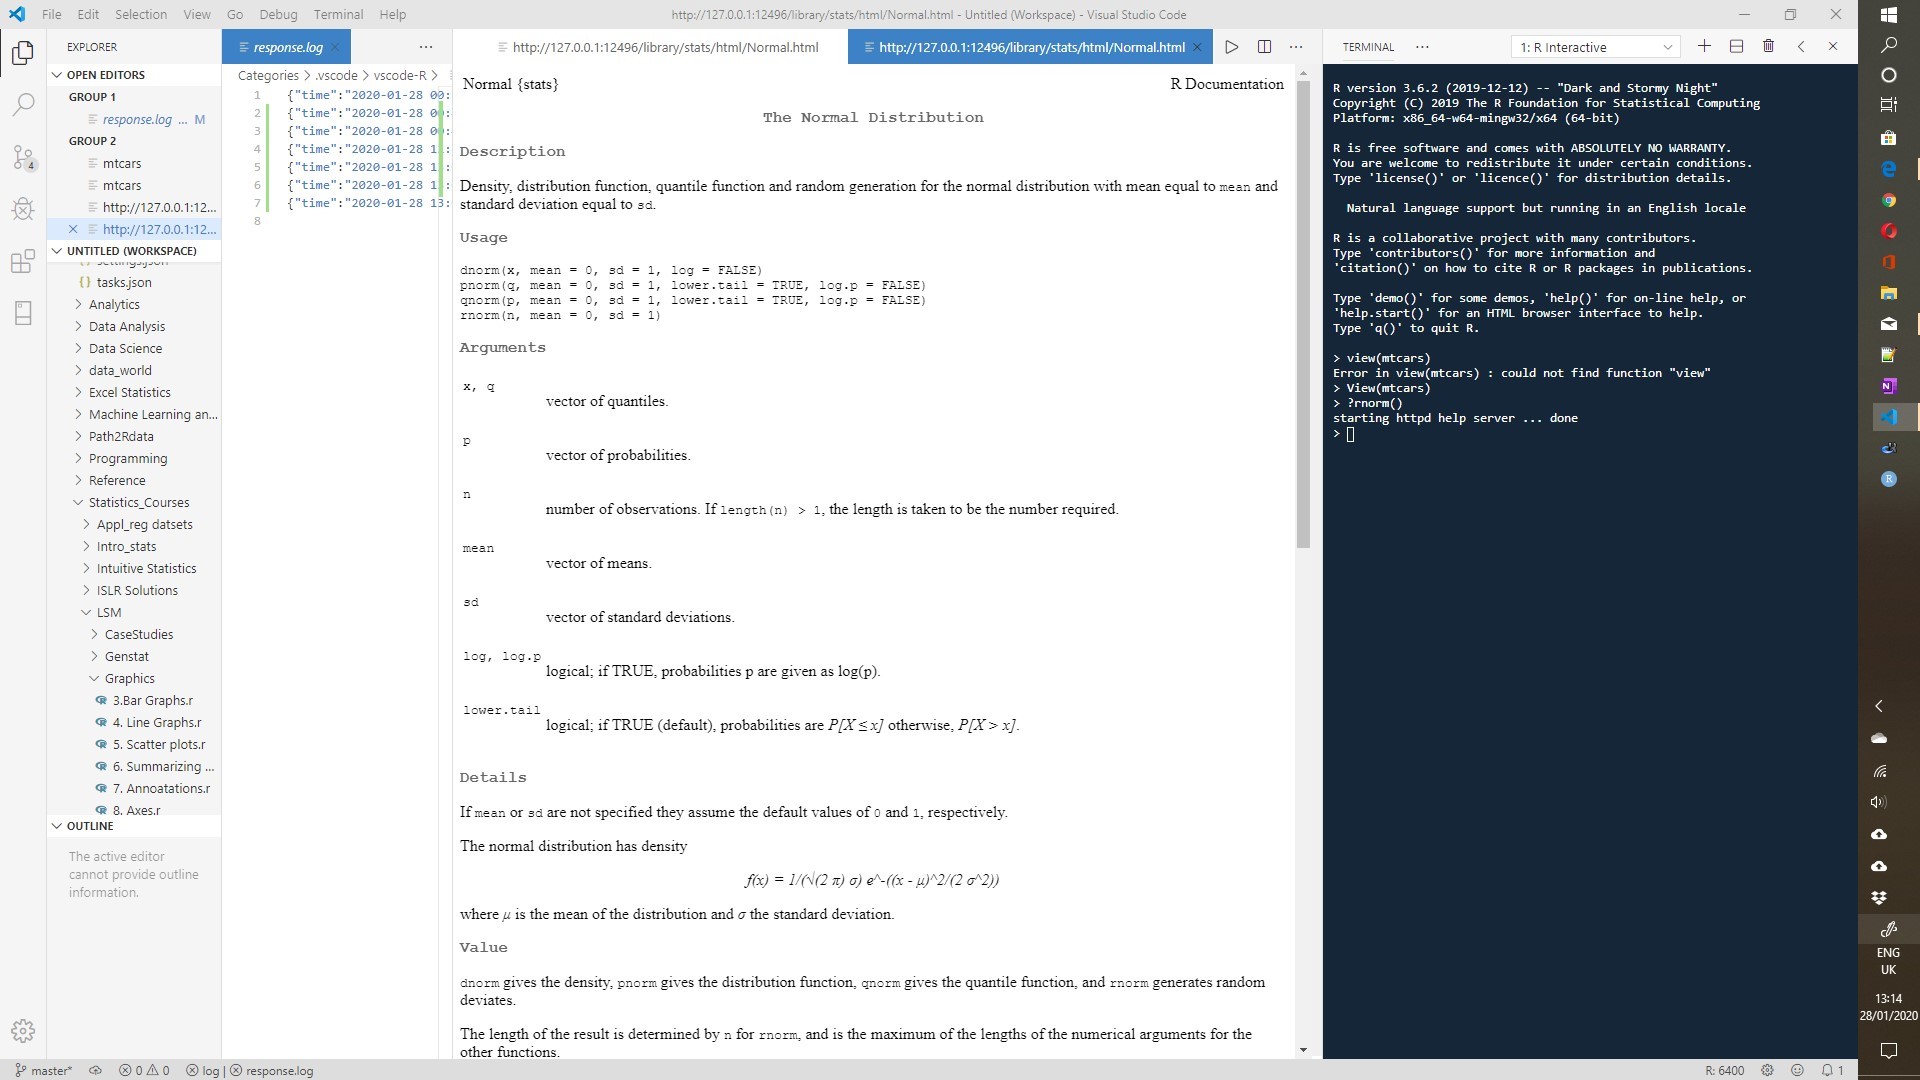Click the errors and warnings counter in status bar
1920x1080 pixels.
tap(146, 1070)
